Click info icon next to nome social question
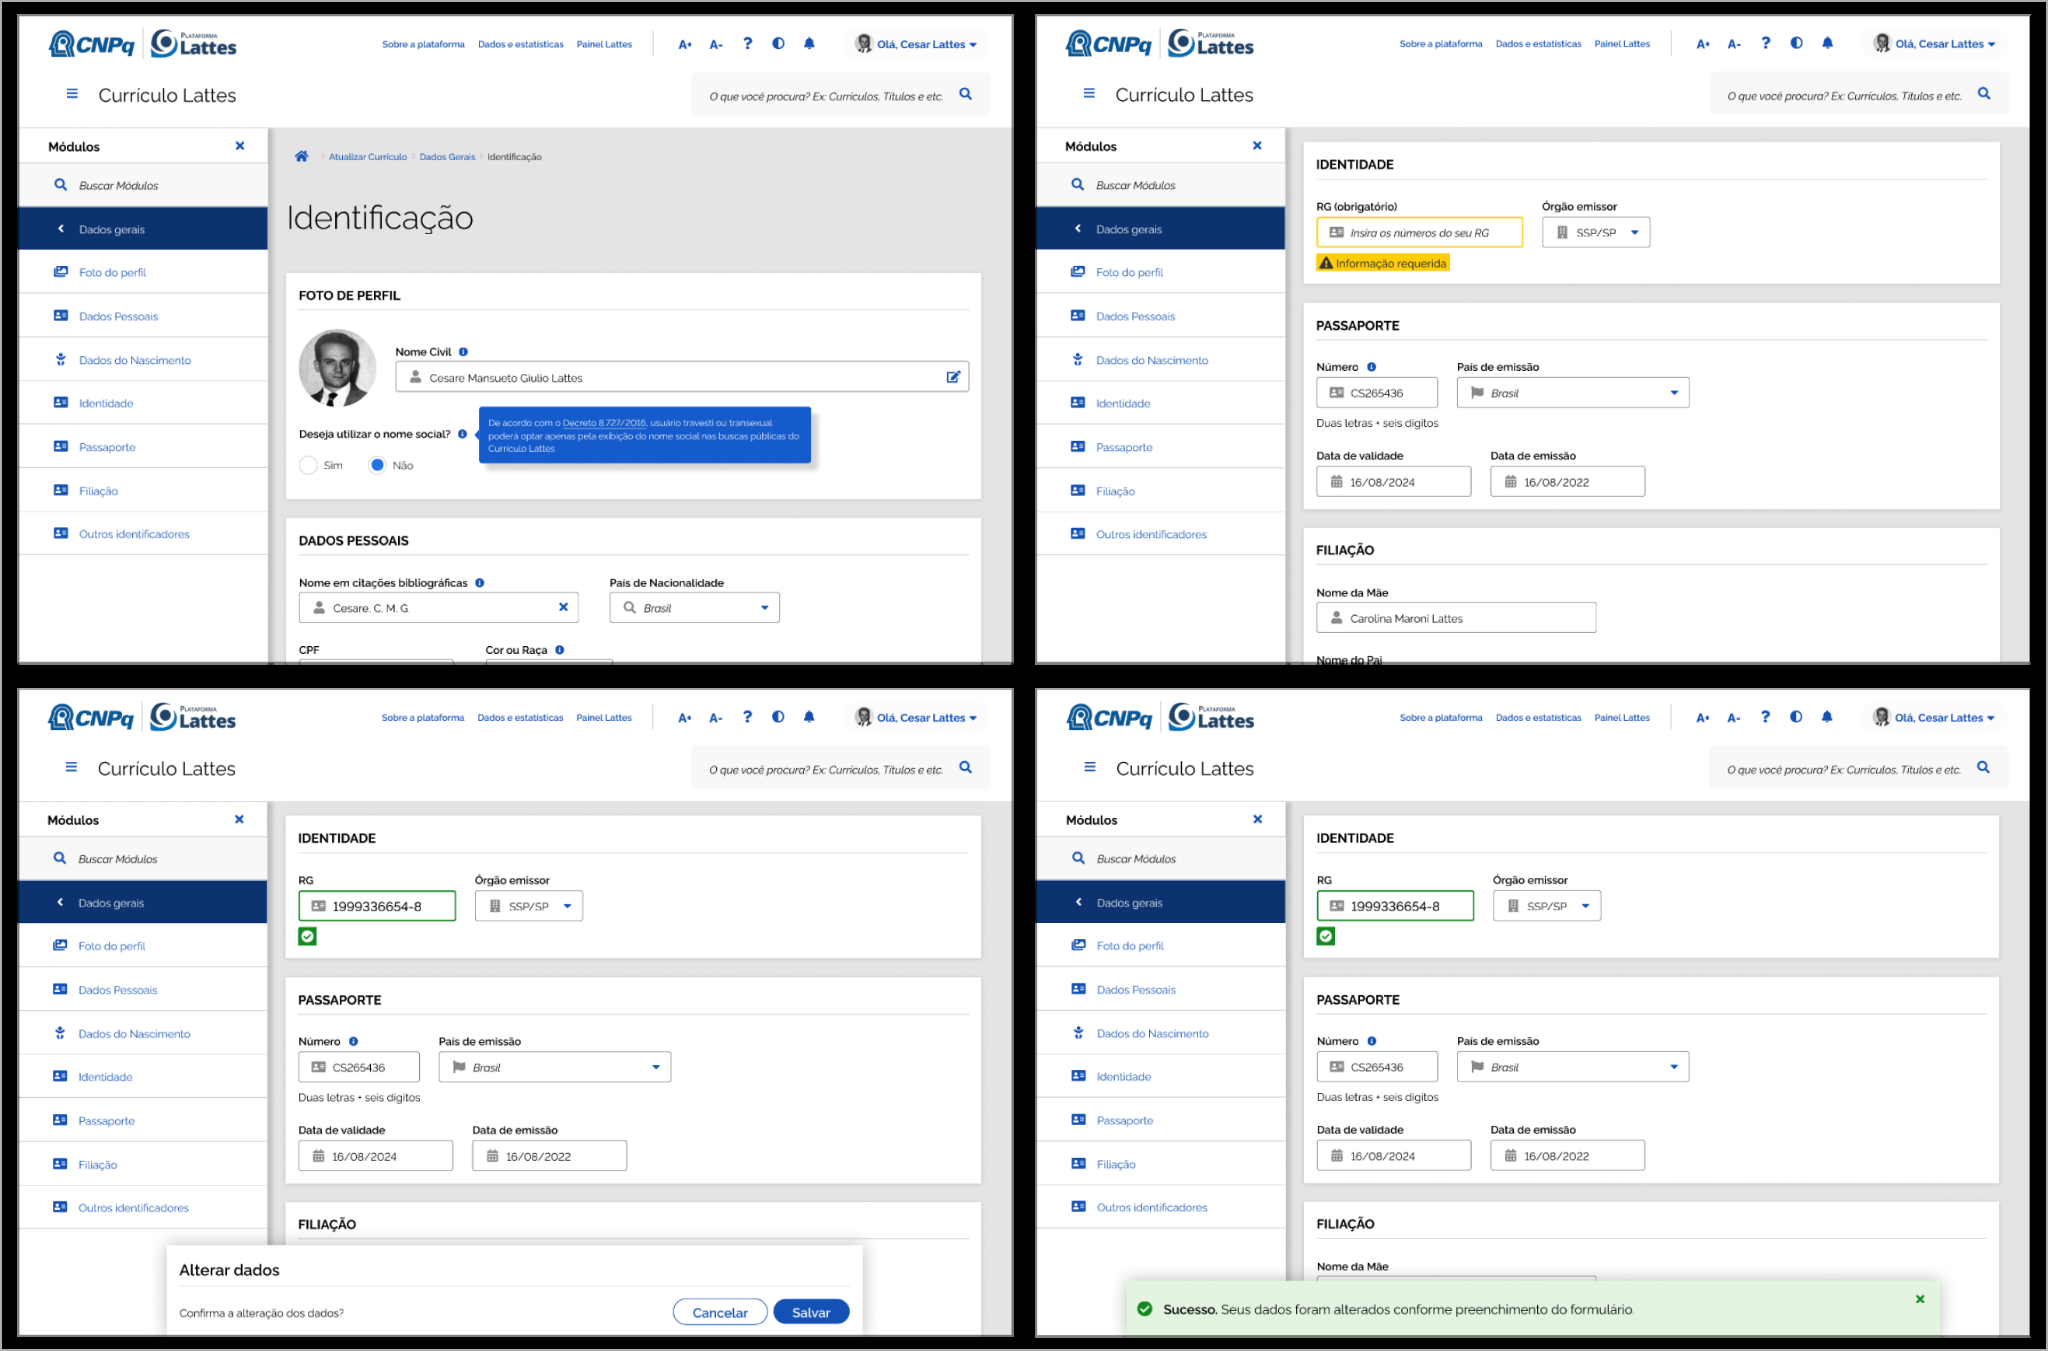 [x=462, y=434]
